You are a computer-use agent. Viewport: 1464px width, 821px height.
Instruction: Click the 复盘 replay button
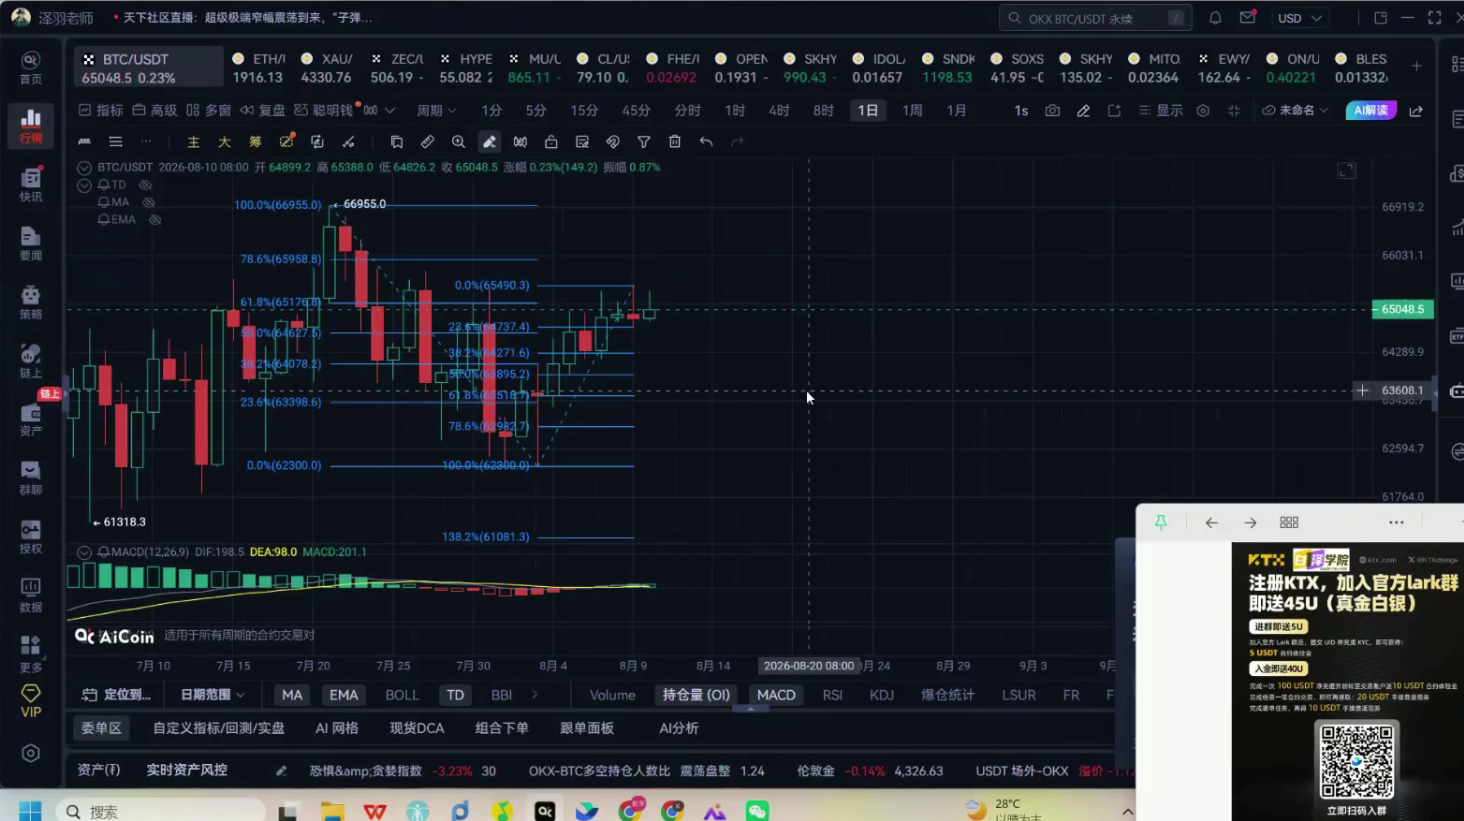(x=261, y=111)
